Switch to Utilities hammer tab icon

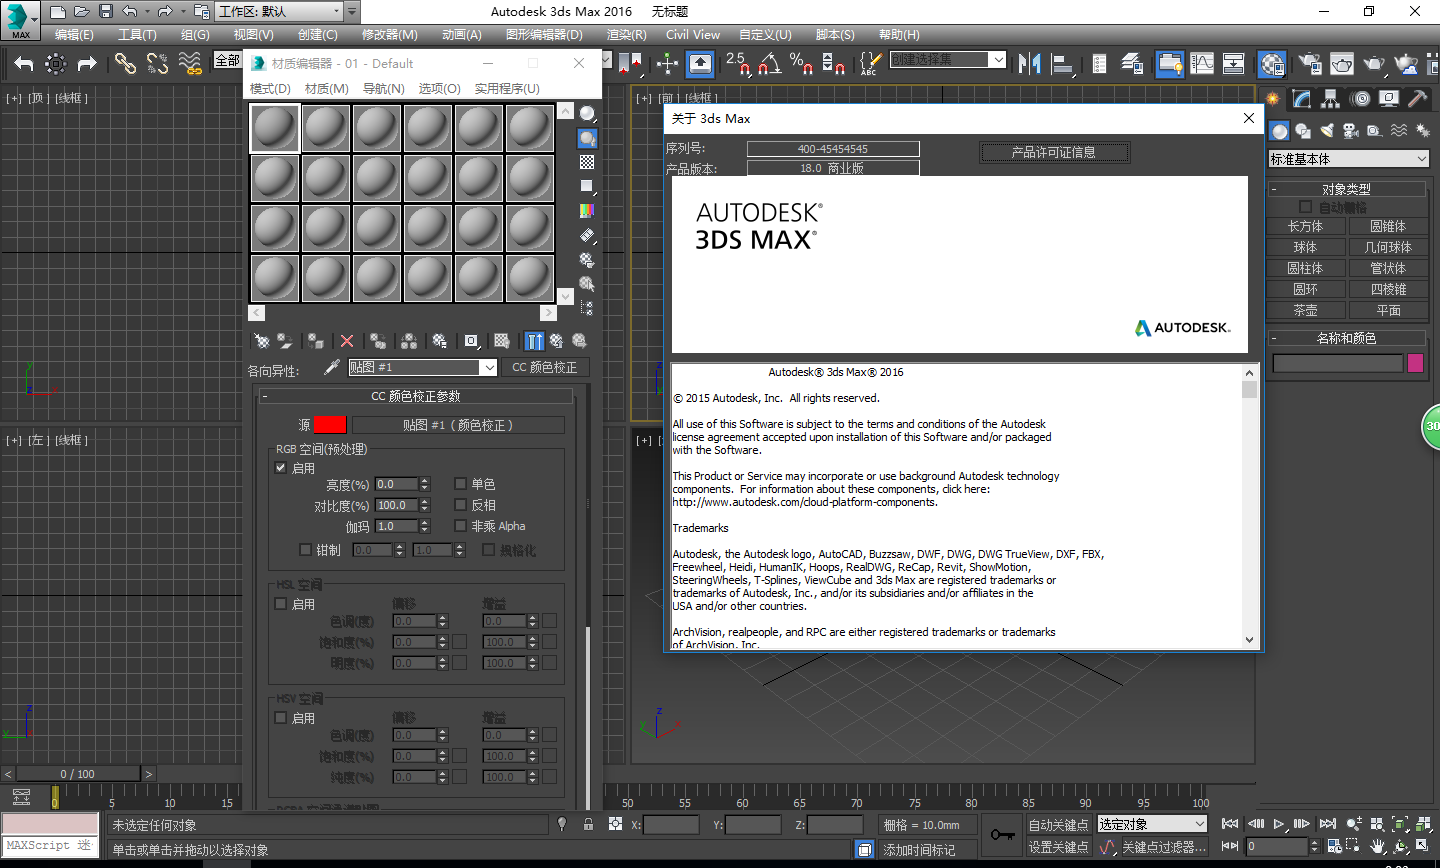click(1417, 99)
